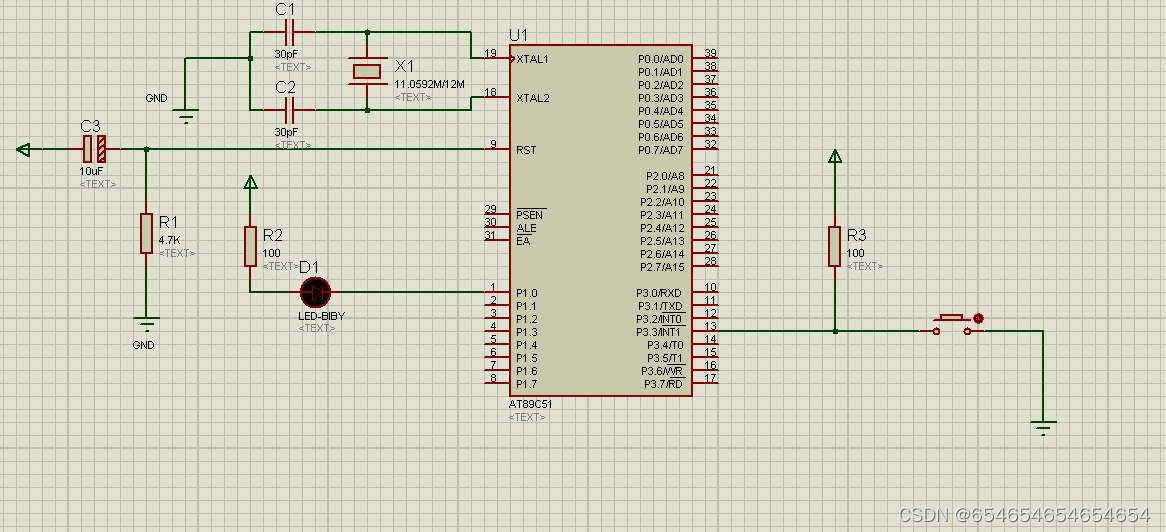Click the 100 value beside R2

(271, 253)
